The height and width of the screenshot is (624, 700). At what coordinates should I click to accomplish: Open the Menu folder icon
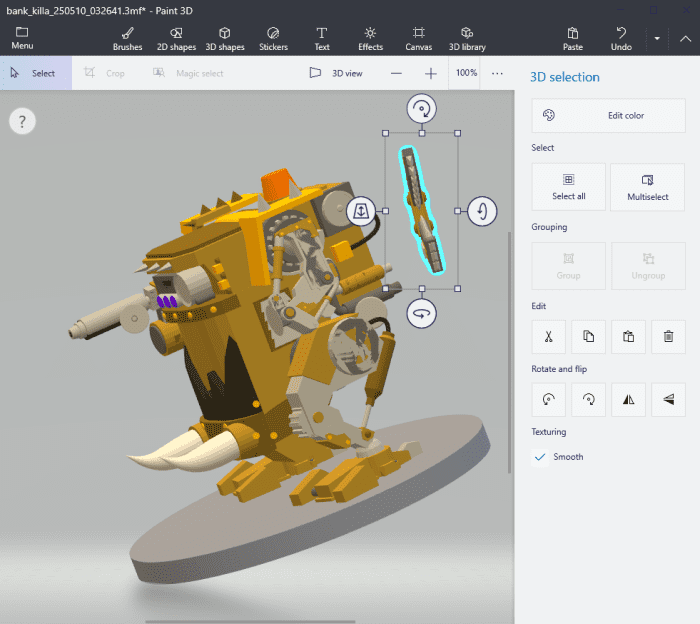pyautogui.click(x=22, y=38)
